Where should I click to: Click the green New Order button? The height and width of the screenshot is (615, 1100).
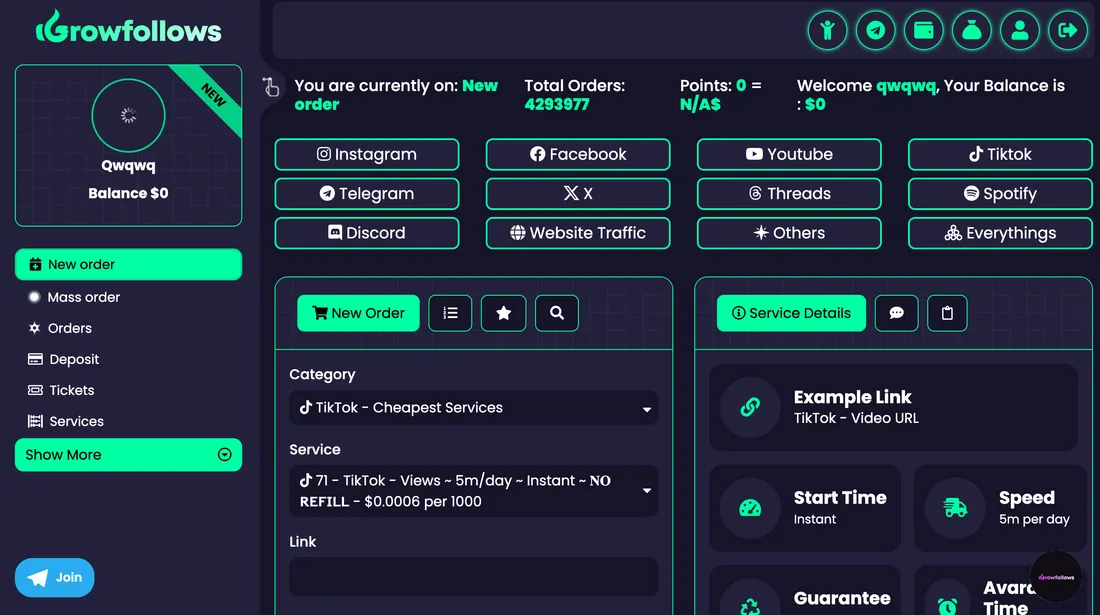(358, 313)
